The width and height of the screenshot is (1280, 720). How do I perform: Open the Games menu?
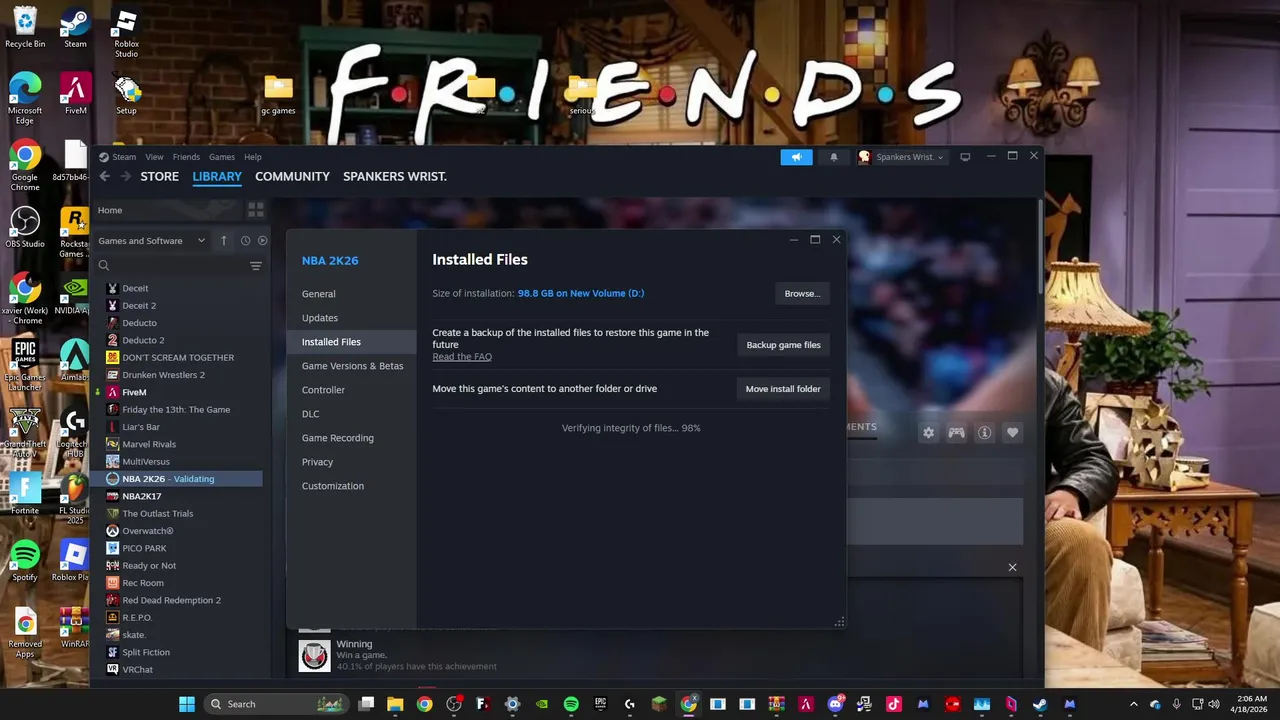point(222,157)
